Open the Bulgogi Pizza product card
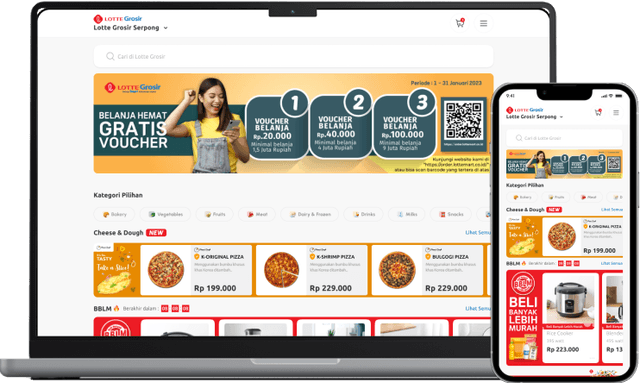The width and height of the screenshot is (640, 383). [x=427, y=270]
